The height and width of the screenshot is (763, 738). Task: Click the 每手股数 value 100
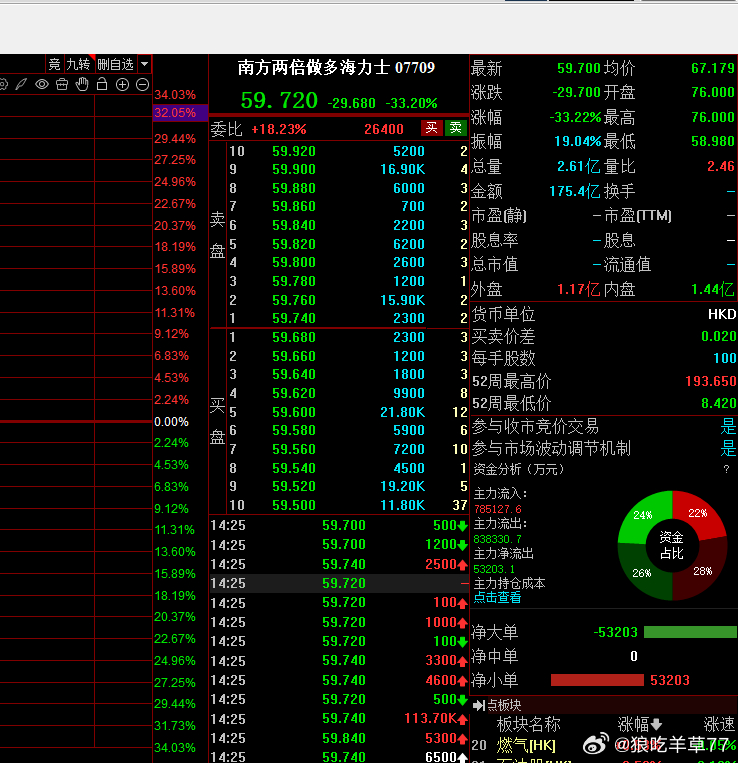725,359
